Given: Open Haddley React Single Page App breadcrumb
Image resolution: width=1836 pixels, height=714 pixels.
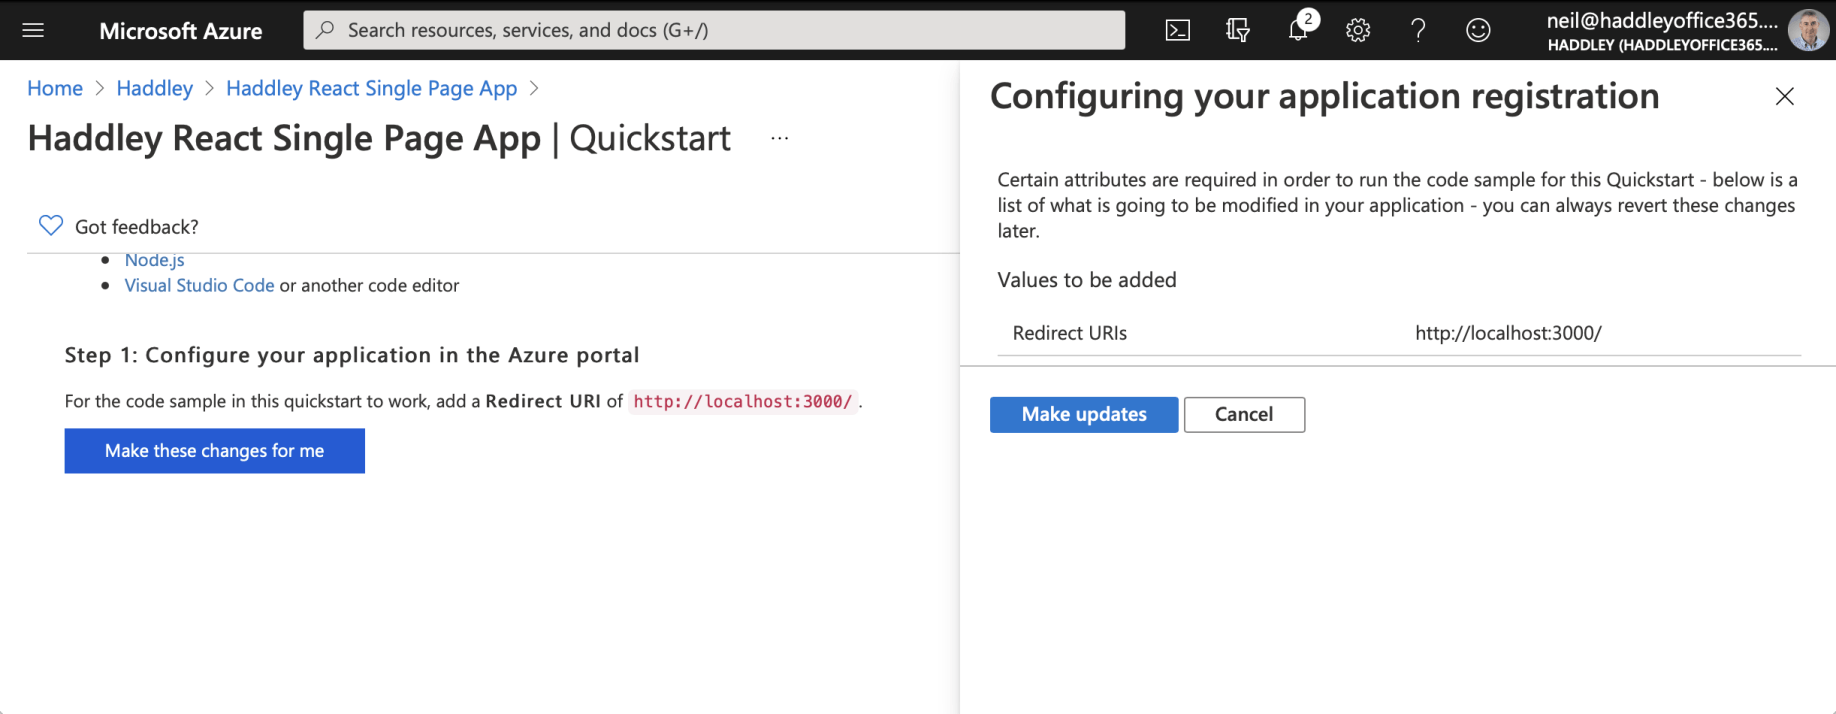Looking at the screenshot, I should click(371, 88).
